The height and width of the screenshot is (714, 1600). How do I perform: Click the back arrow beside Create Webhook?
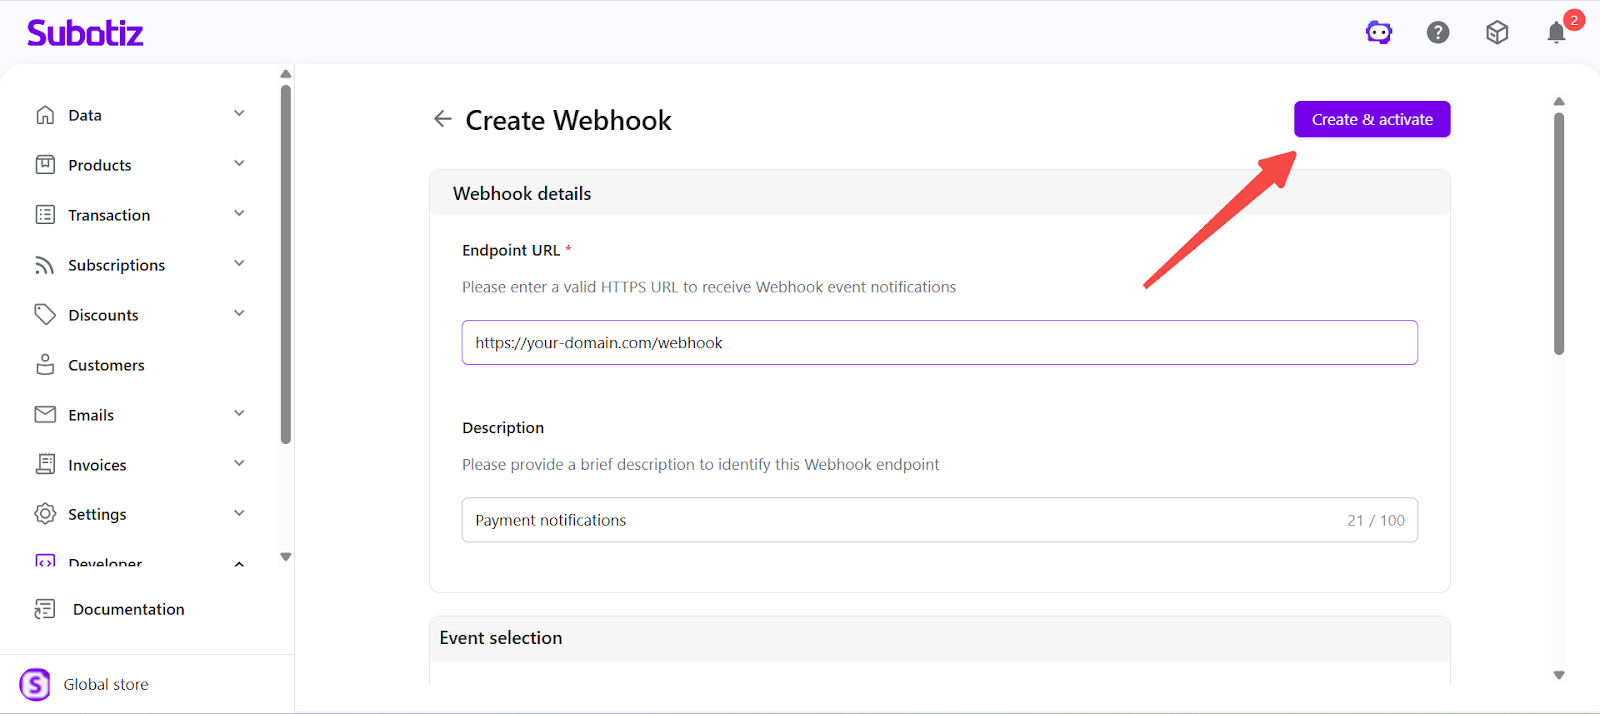click(443, 120)
